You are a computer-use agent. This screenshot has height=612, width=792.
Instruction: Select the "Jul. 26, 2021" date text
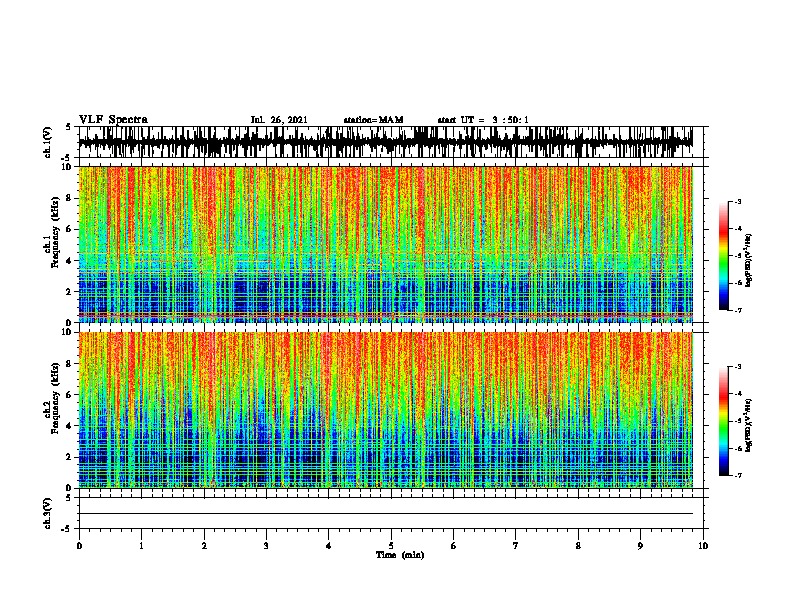coord(279,120)
